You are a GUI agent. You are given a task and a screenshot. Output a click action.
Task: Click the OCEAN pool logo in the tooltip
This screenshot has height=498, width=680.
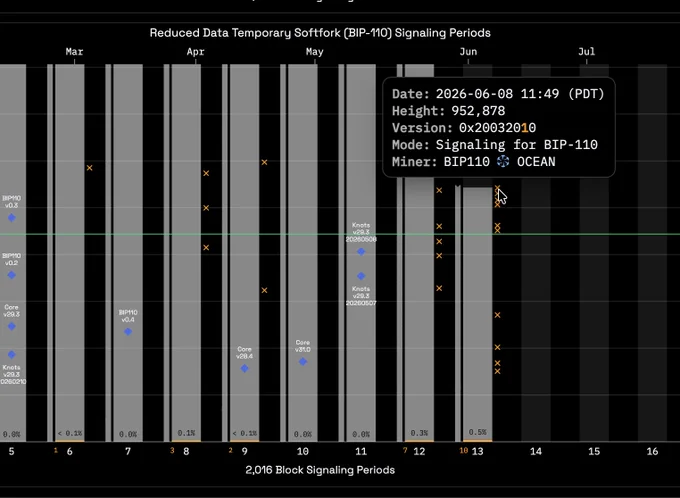[x=503, y=161]
